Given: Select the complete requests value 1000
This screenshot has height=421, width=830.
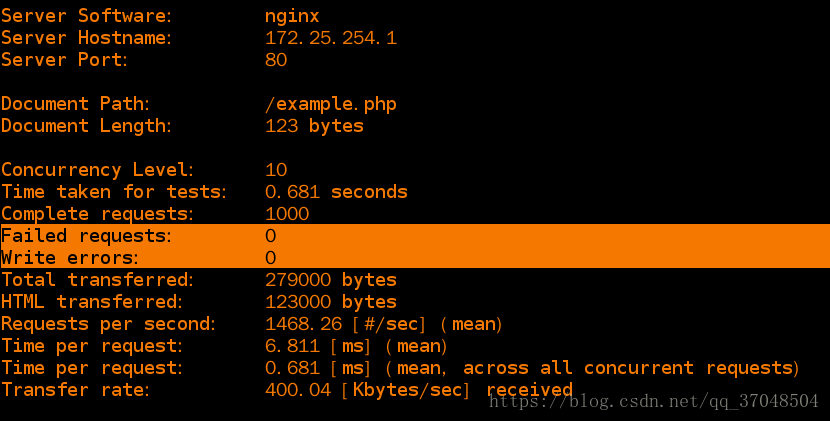Looking at the screenshot, I should pos(287,214).
